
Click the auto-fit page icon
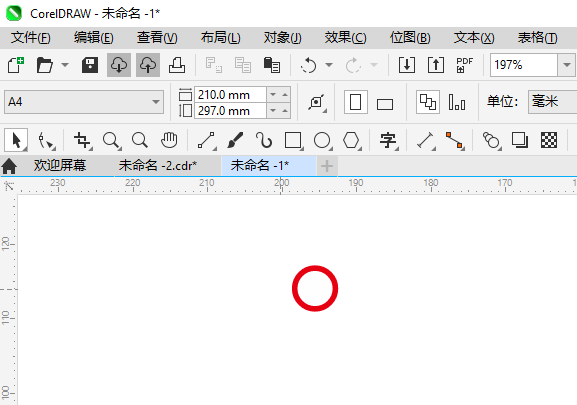[317, 102]
